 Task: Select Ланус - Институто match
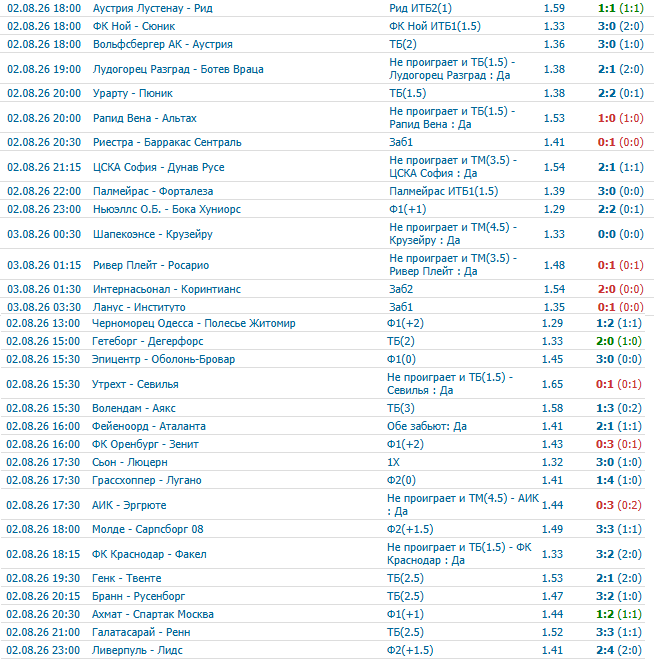pyautogui.click(x=139, y=307)
